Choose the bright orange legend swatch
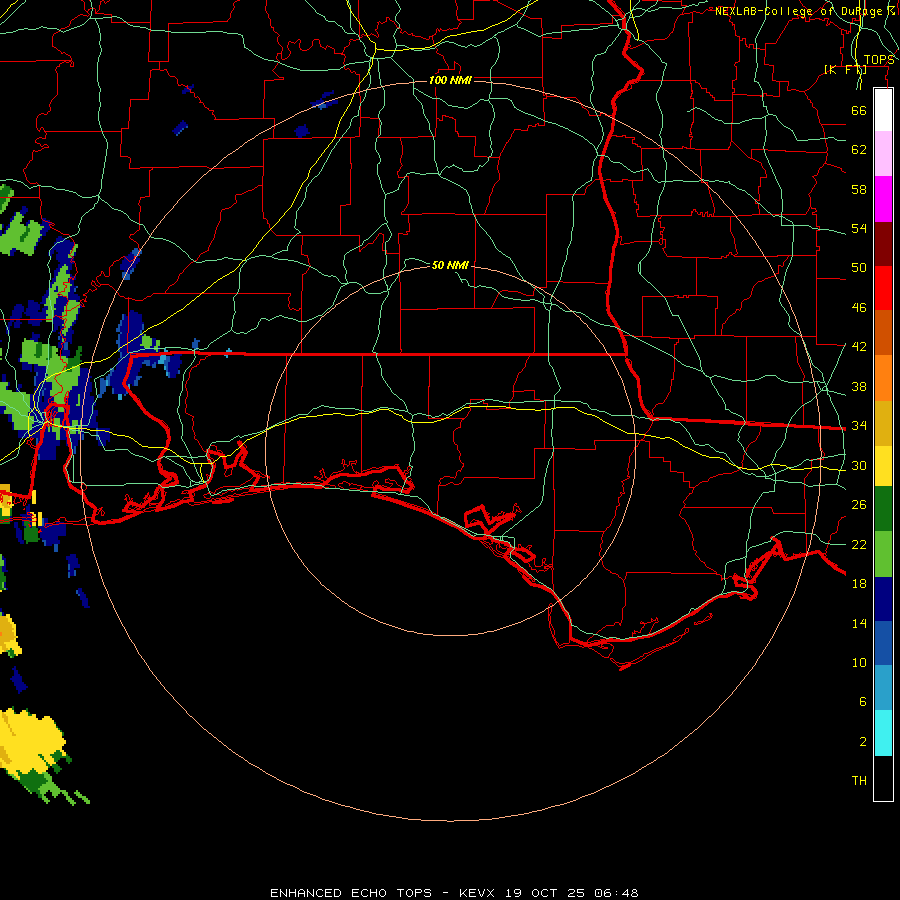The height and width of the screenshot is (900, 900). (883, 378)
